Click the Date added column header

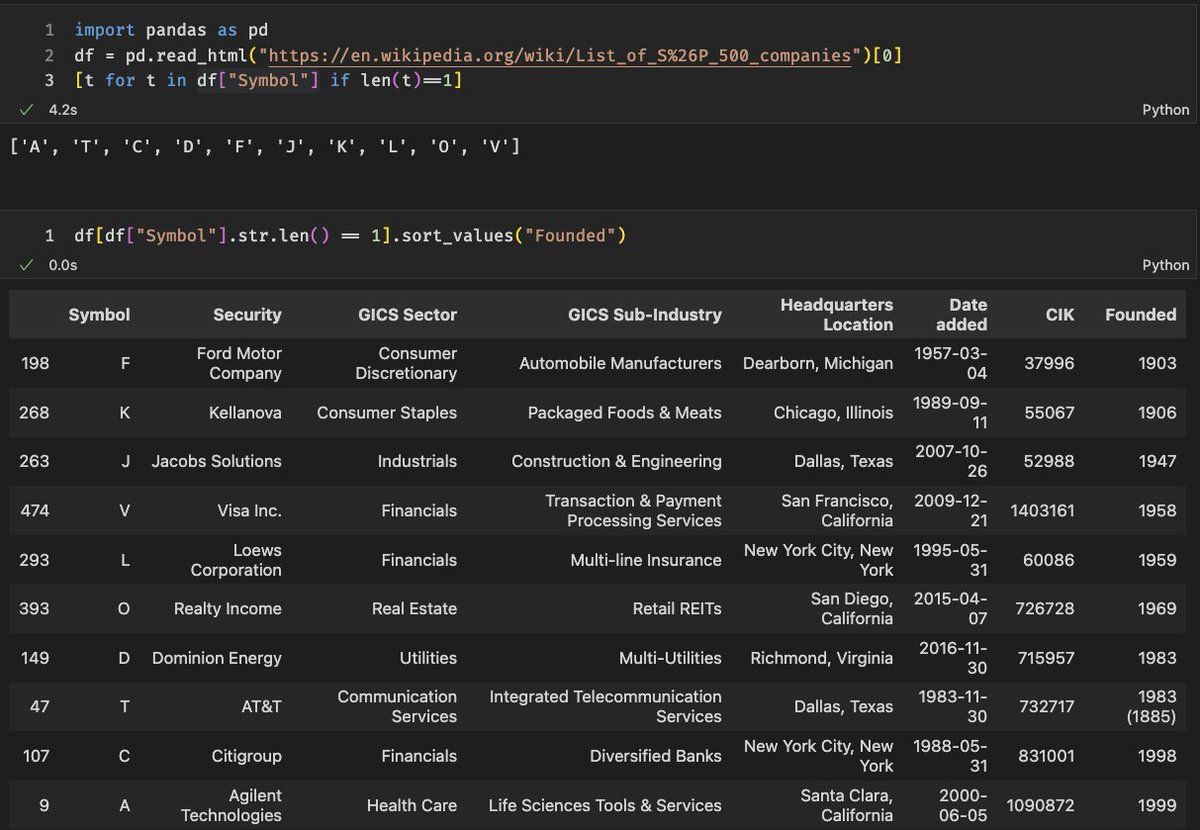[x=961, y=314]
